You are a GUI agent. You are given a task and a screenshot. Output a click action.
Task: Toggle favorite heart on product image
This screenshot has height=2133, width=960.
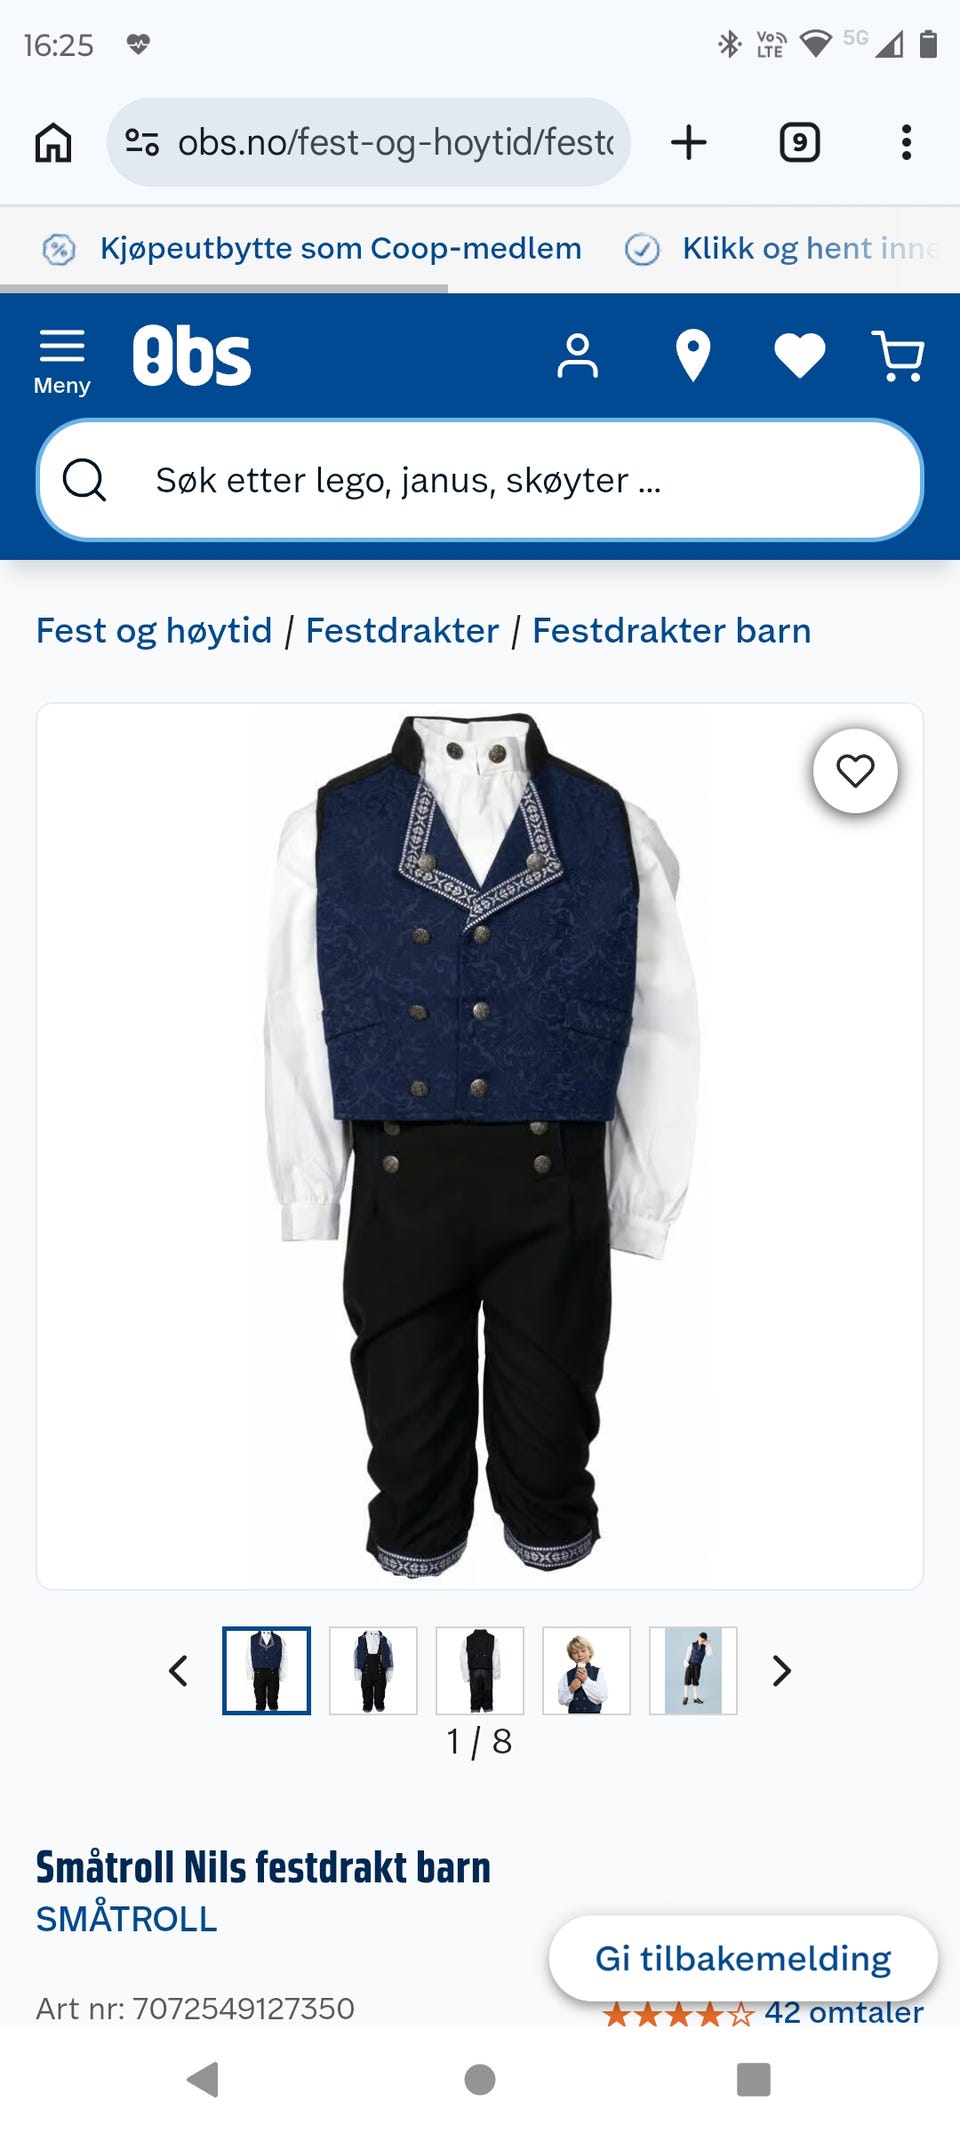click(x=855, y=771)
